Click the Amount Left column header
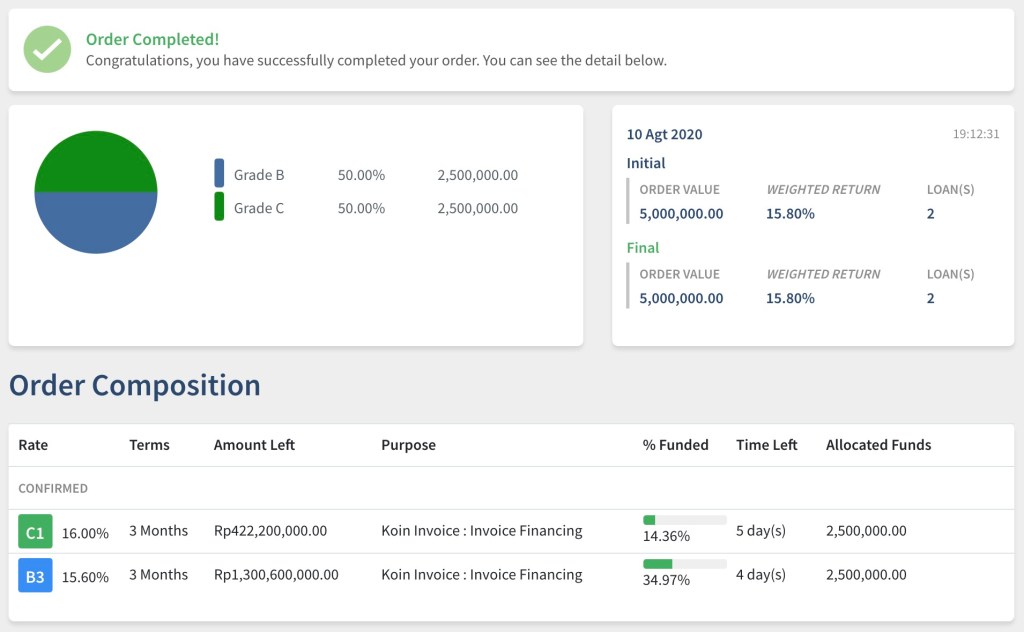Screen dimensions: 1024x632 coord(254,445)
